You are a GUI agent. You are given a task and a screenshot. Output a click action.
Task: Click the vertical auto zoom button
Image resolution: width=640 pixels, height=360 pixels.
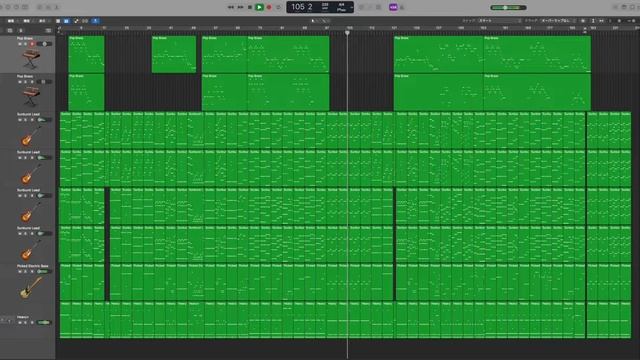[x=593, y=21]
